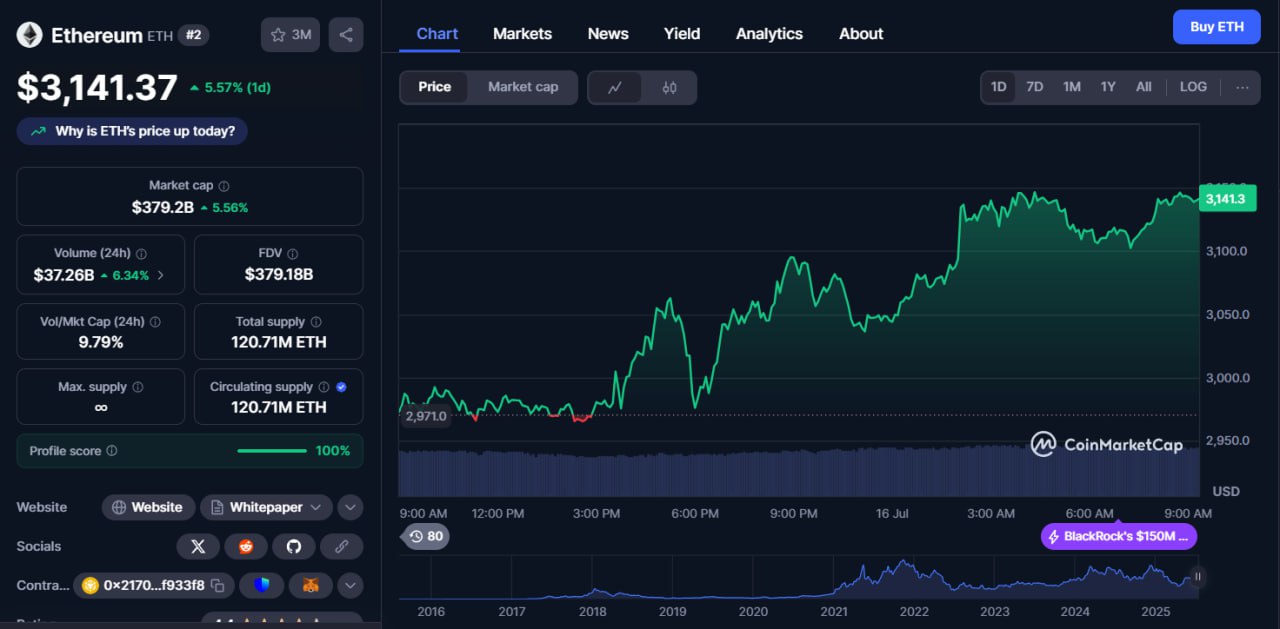Click the Ethereum logo icon
The height and width of the screenshot is (629, 1280).
coord(29,35)
